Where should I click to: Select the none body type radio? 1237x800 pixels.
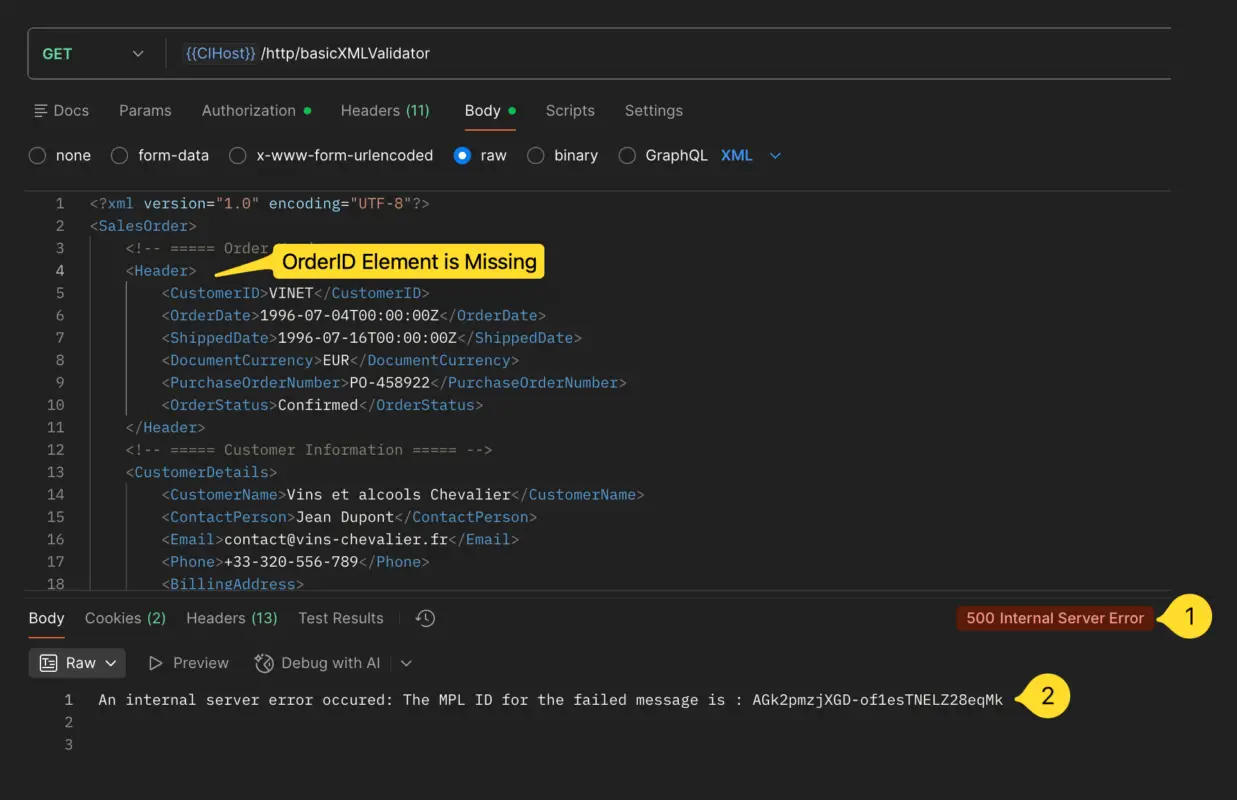click(x=37, y=156)
